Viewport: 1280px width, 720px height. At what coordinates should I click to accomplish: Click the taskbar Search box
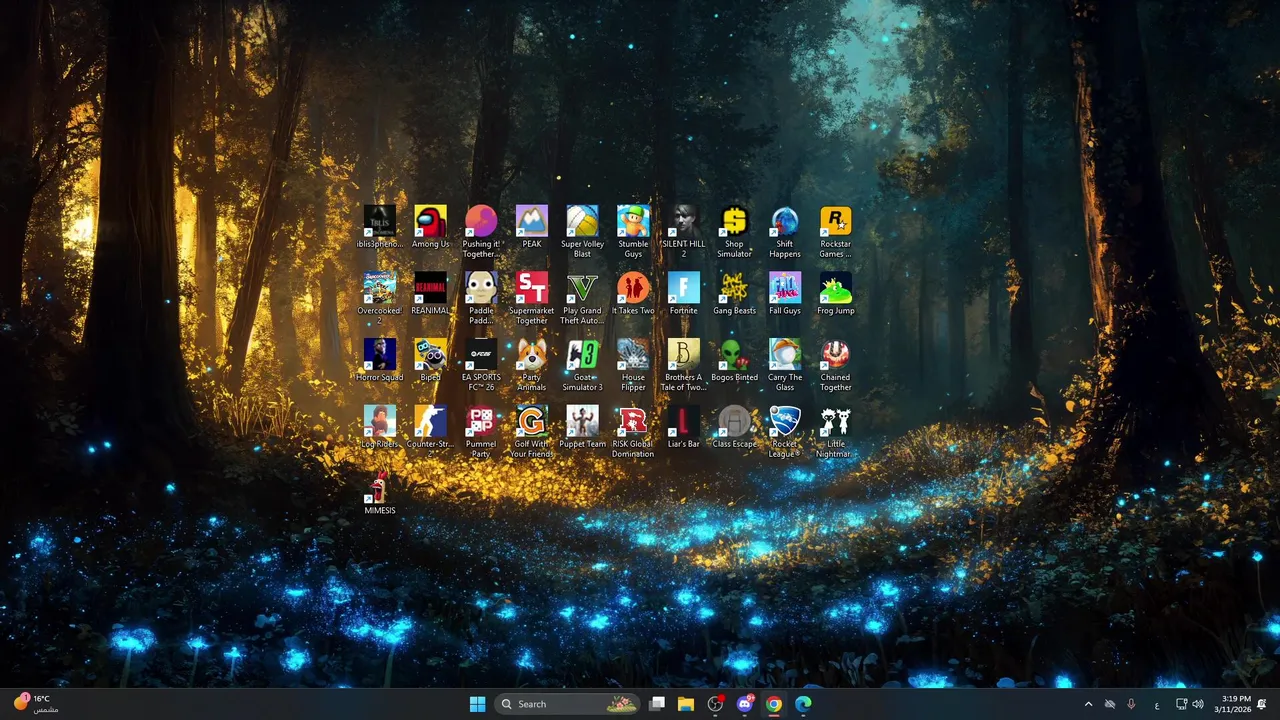[568, 704]
